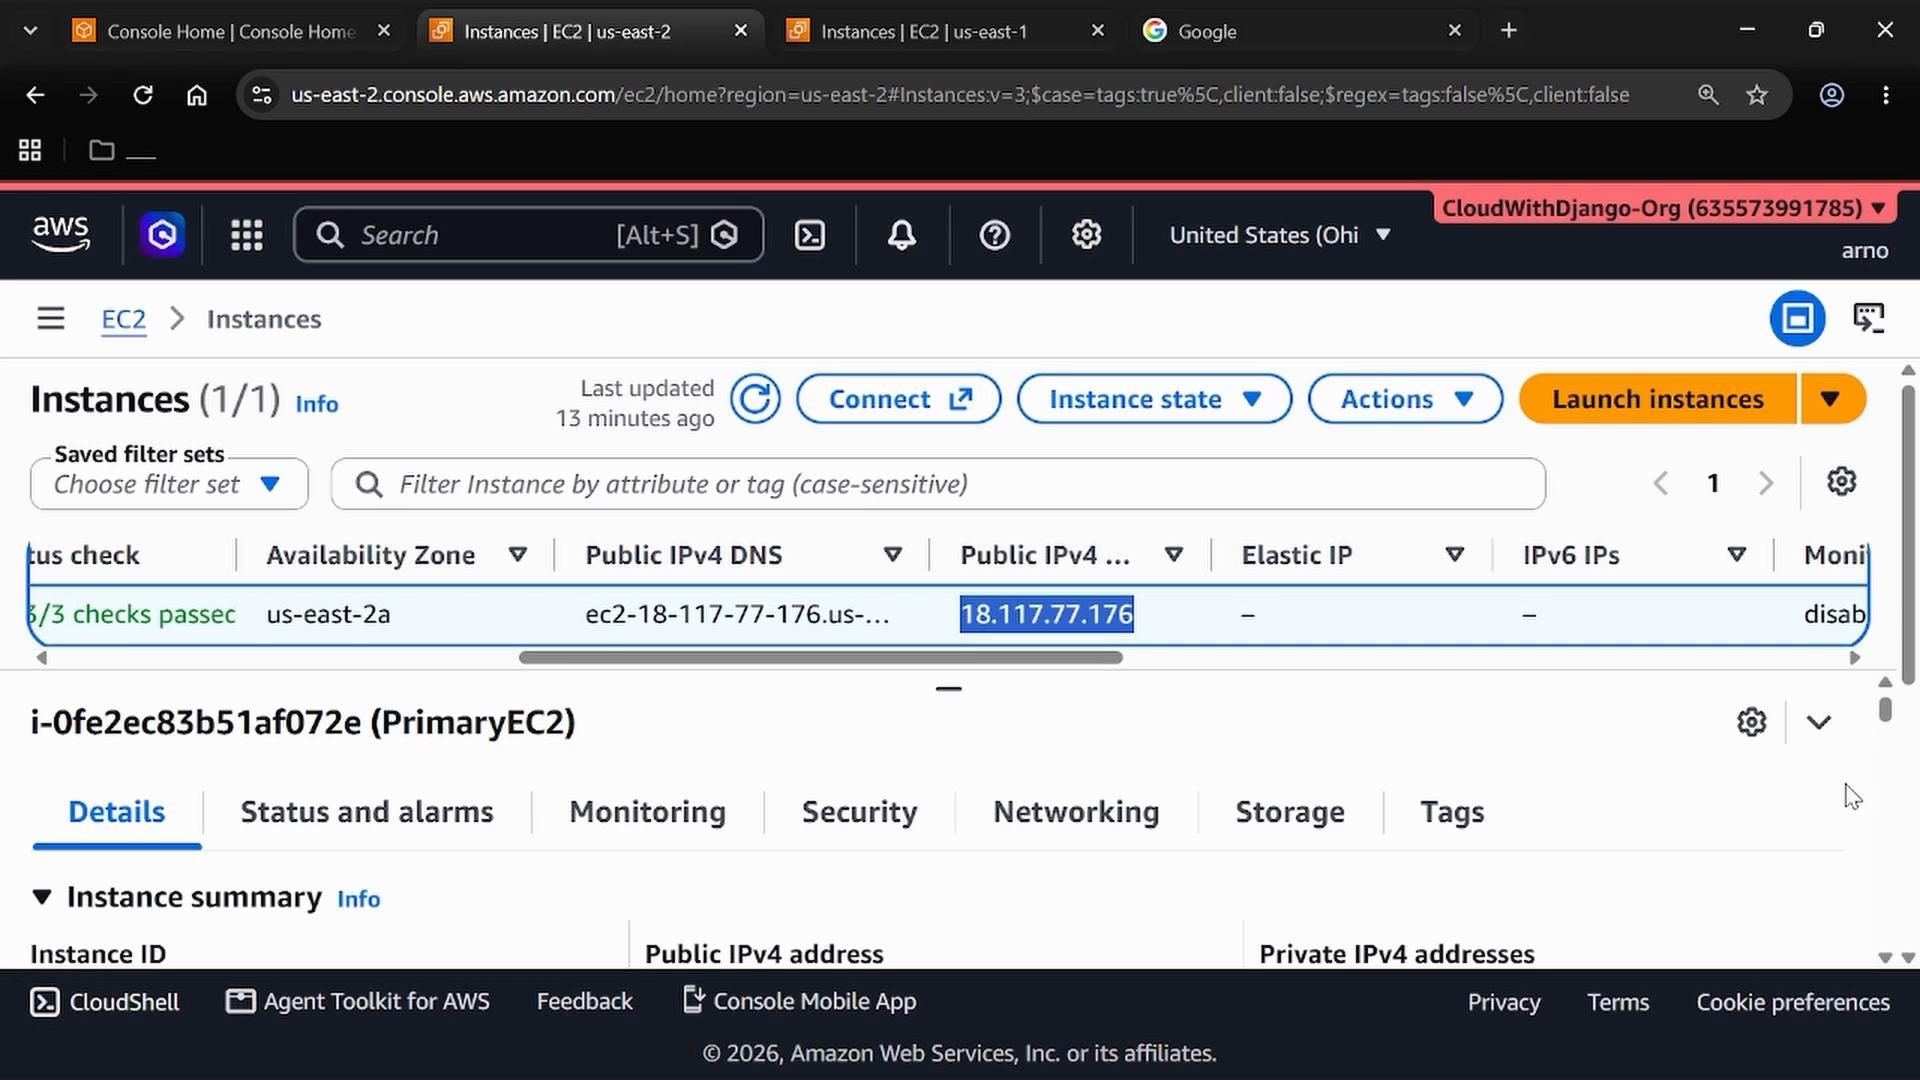The height and width of the screenshot is (1080, 1920).
Task: Launch CloudShell from the top navigation icon
Action: 809,235
